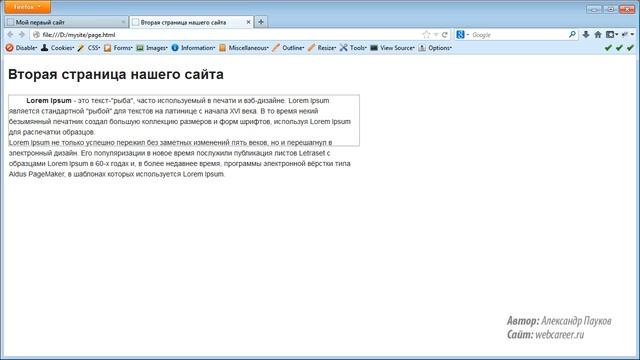The image size is (640, 360).
Task: Switch to the 'Мой первый сайт' tab
Action: tap(66, 22)
